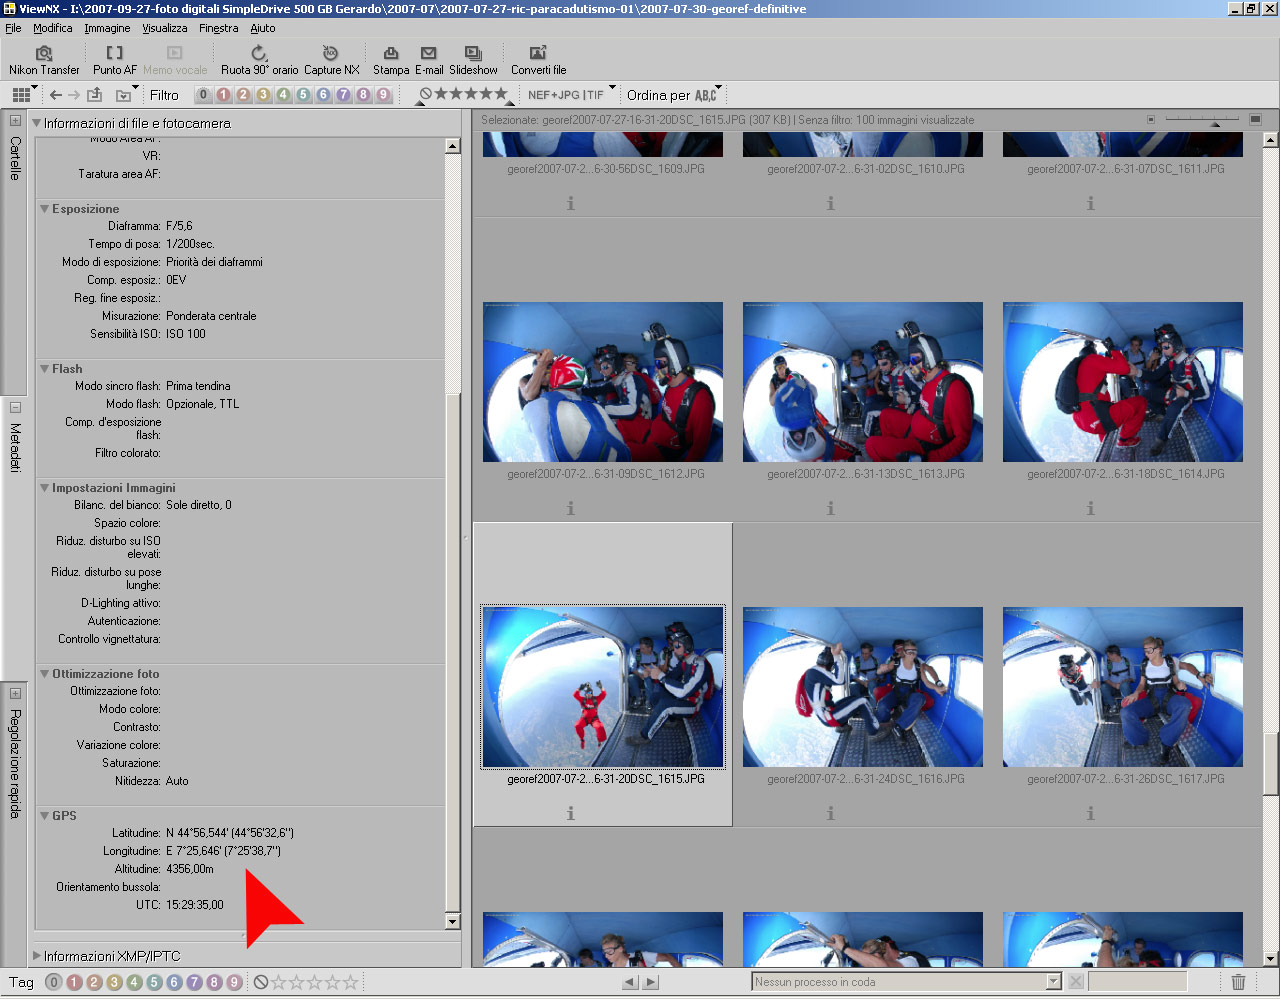
Task: Collapse the Flash section
Action: point(45,369)
